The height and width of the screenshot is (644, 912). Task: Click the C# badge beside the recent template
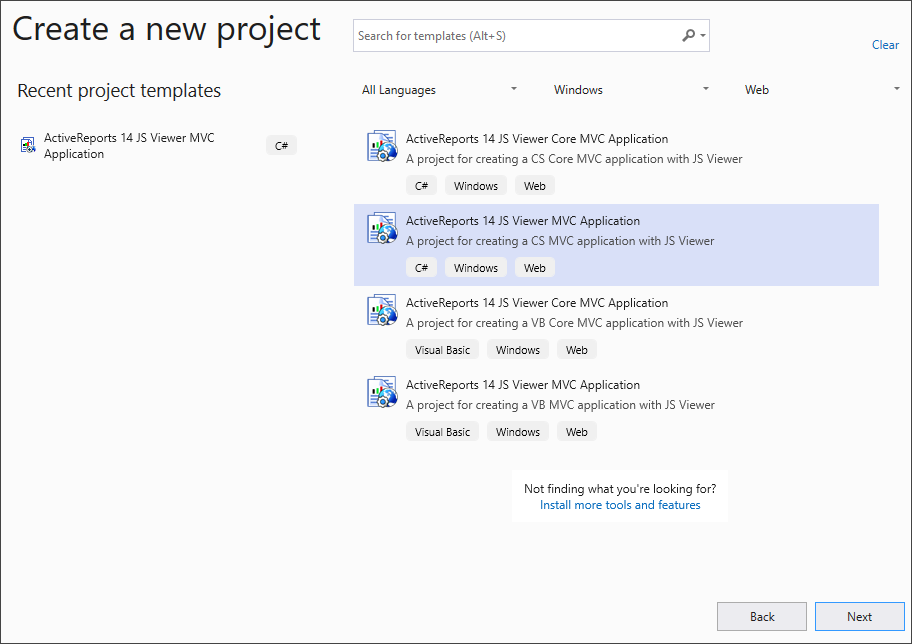coord(281,144)
